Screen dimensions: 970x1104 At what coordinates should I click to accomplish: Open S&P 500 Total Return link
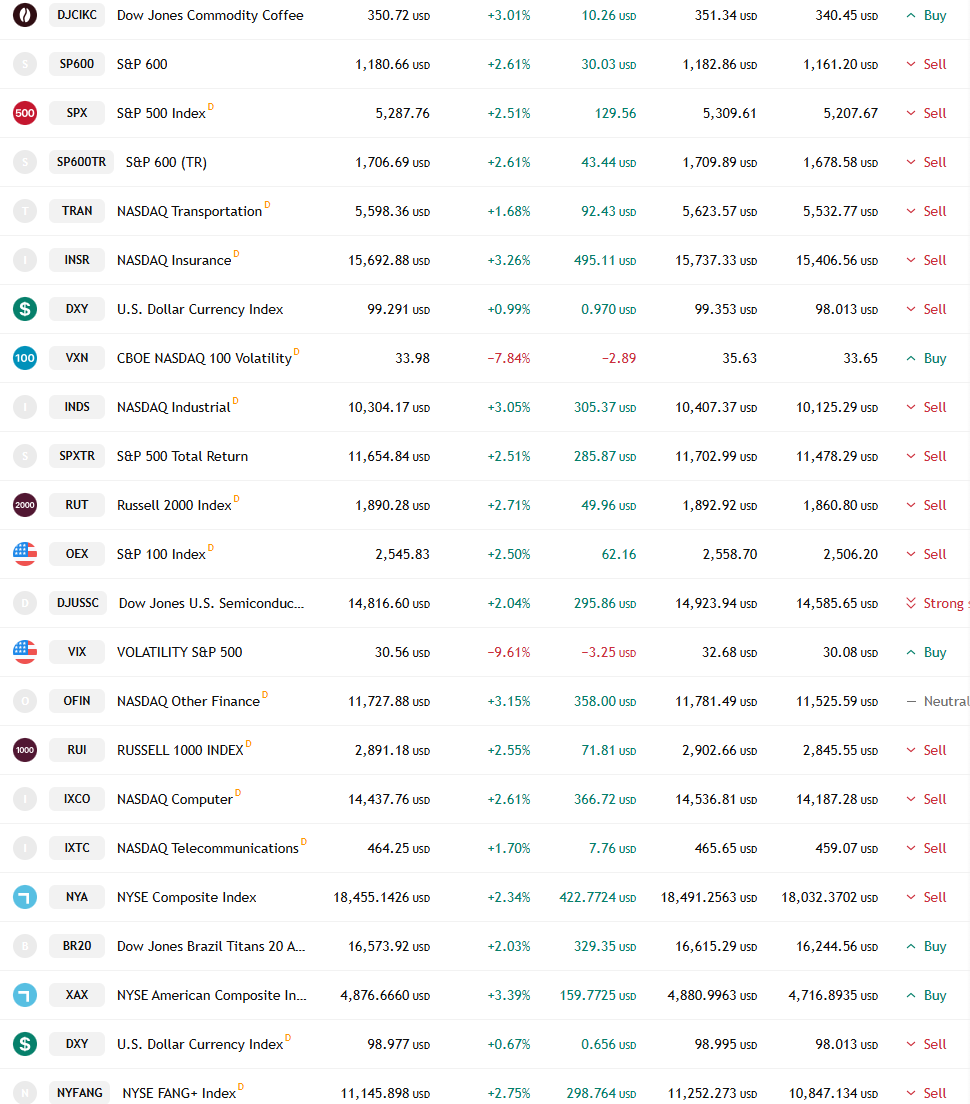pyautogui.click(x=182, y=456)
